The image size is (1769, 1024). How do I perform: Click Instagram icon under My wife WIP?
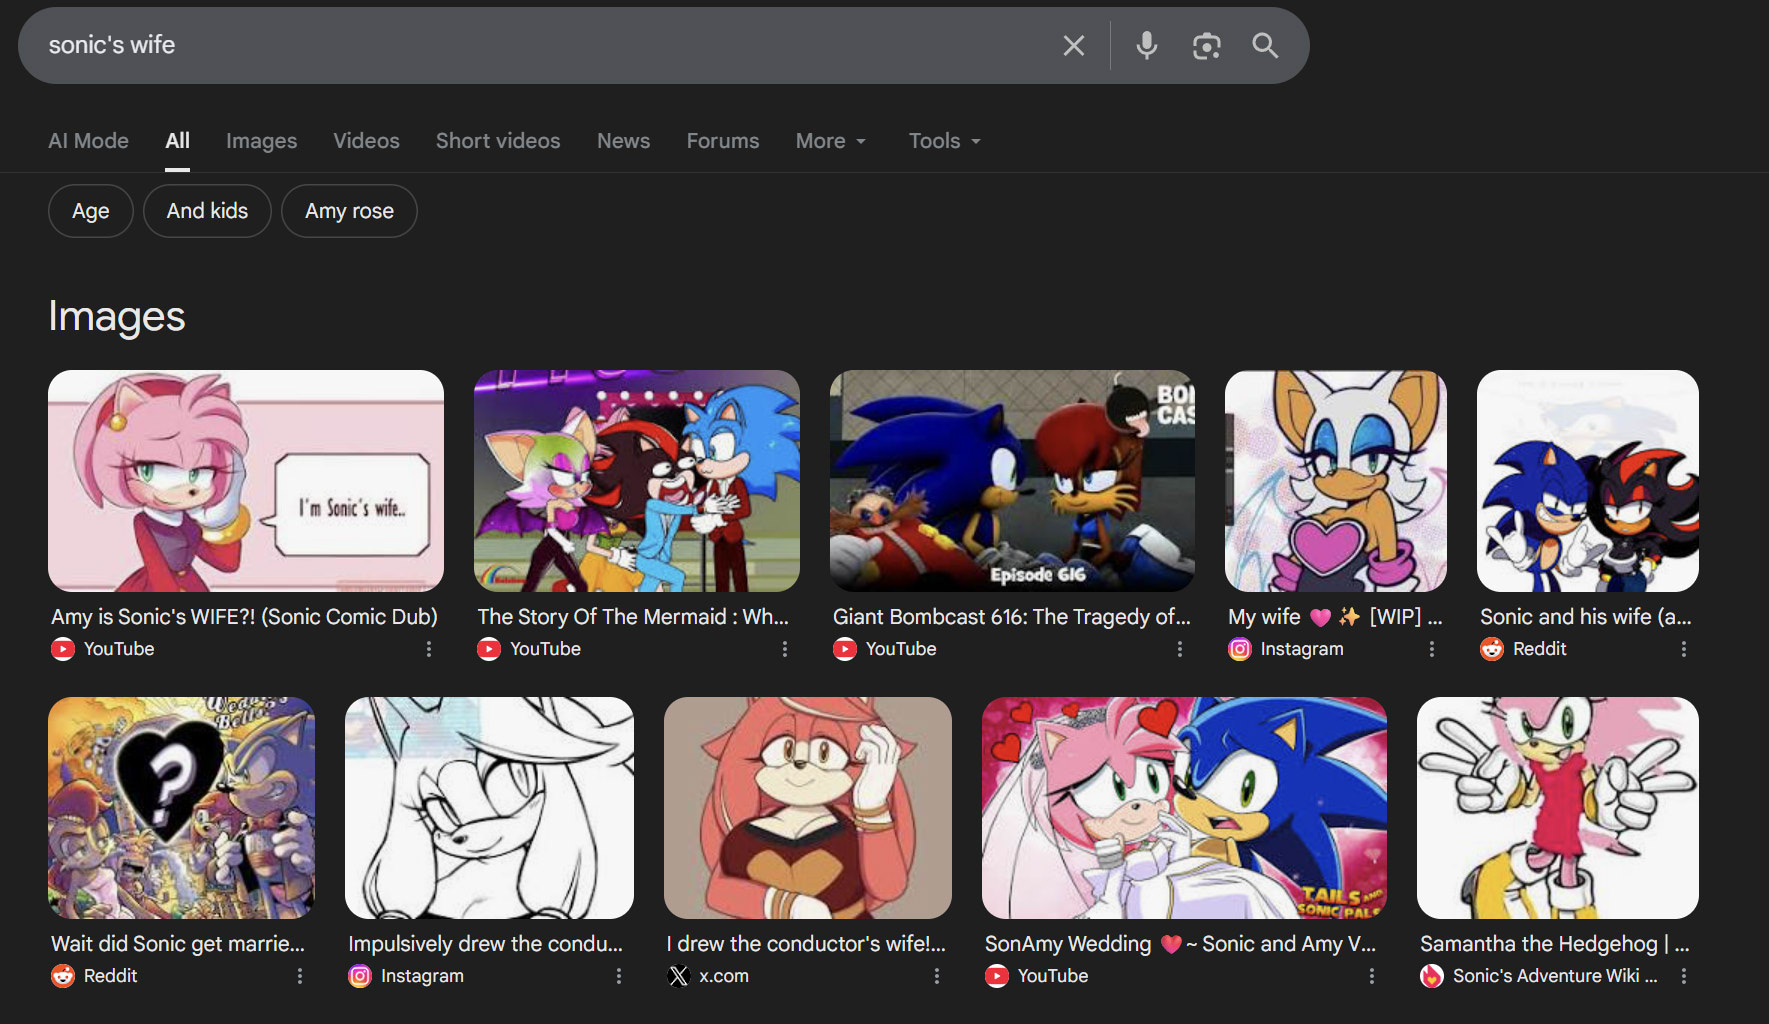[x=1240, y=649]
